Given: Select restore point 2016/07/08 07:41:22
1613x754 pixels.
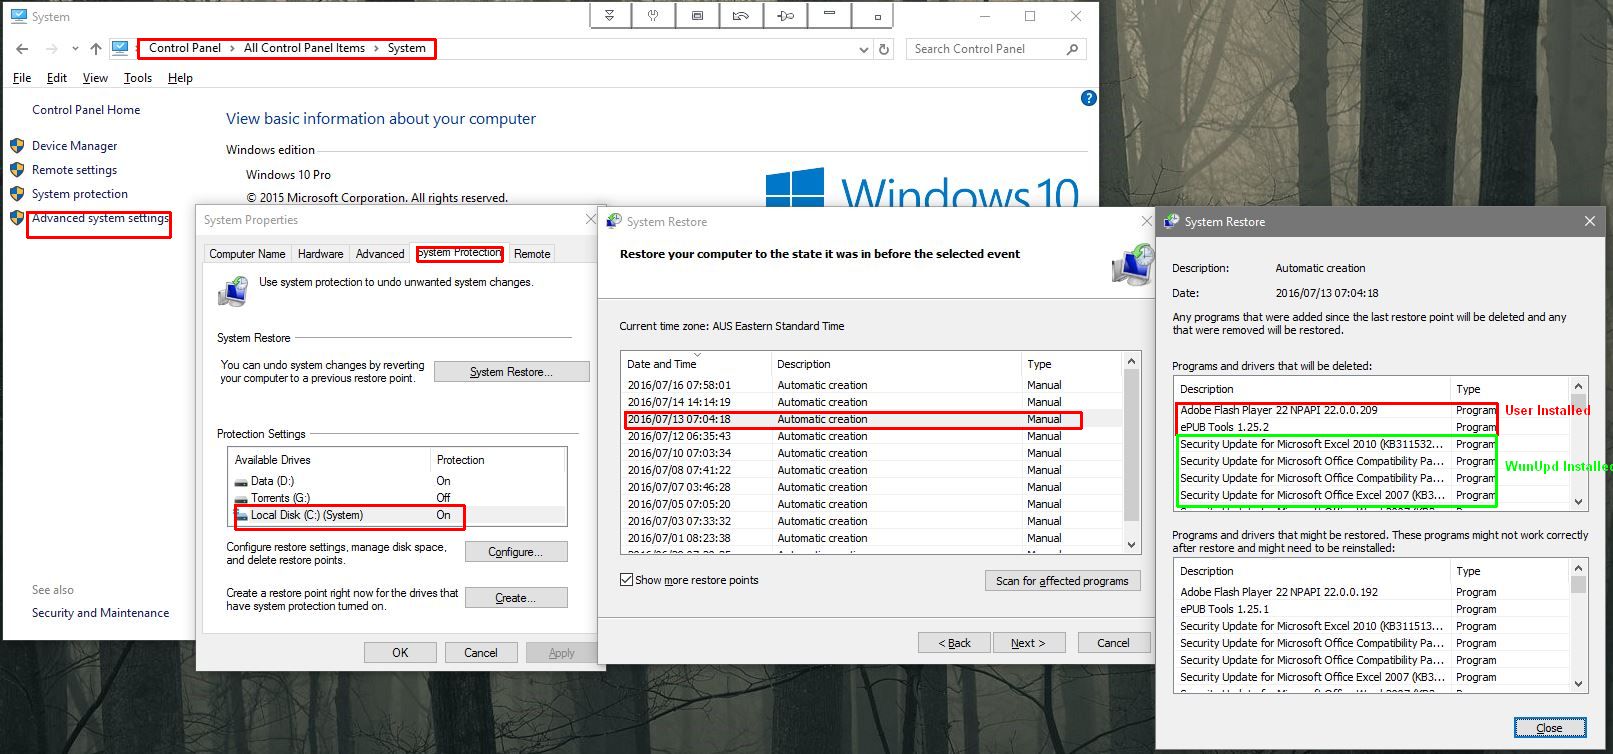Looking at the screenshot, I should pos(872,470).
